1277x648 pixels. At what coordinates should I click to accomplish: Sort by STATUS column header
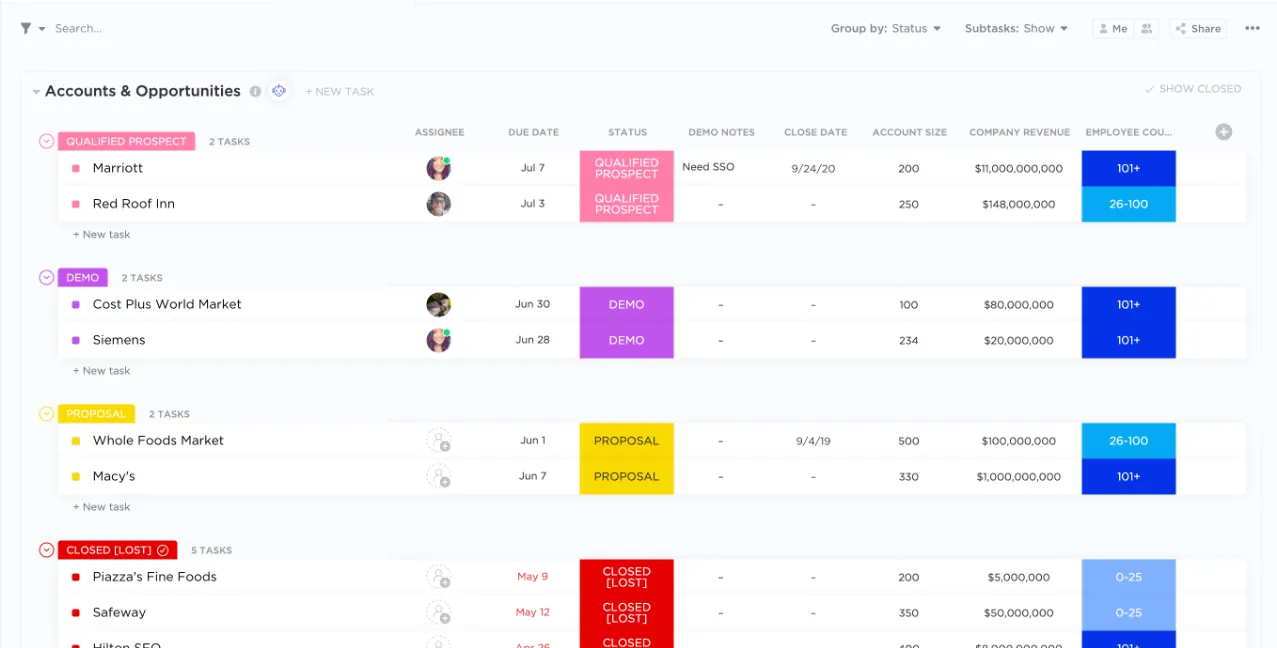pyautogui.click(x=627, y=132)
